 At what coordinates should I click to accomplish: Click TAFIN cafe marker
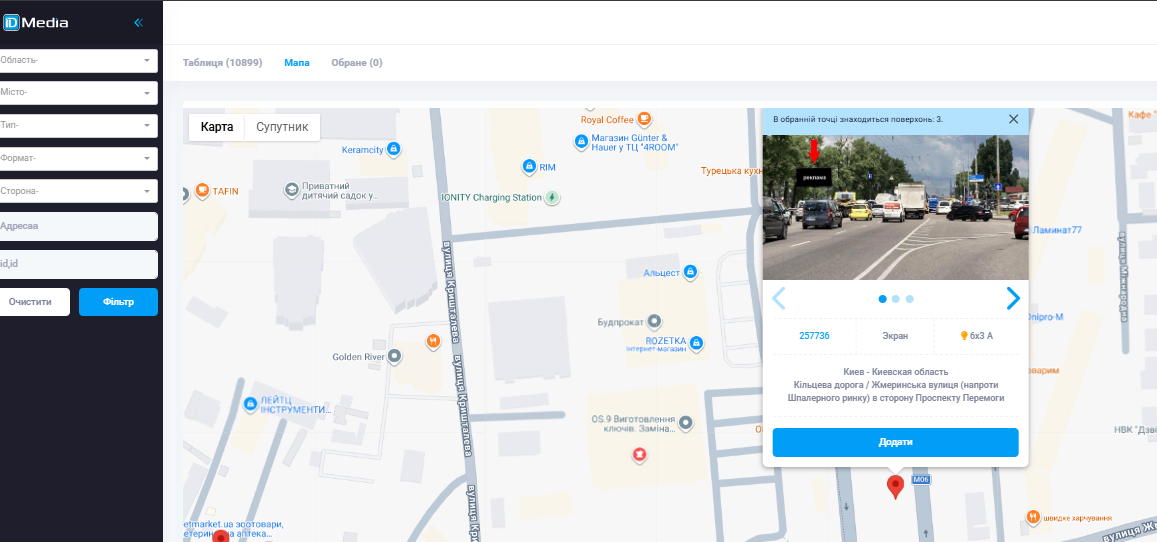pos(202,190)
